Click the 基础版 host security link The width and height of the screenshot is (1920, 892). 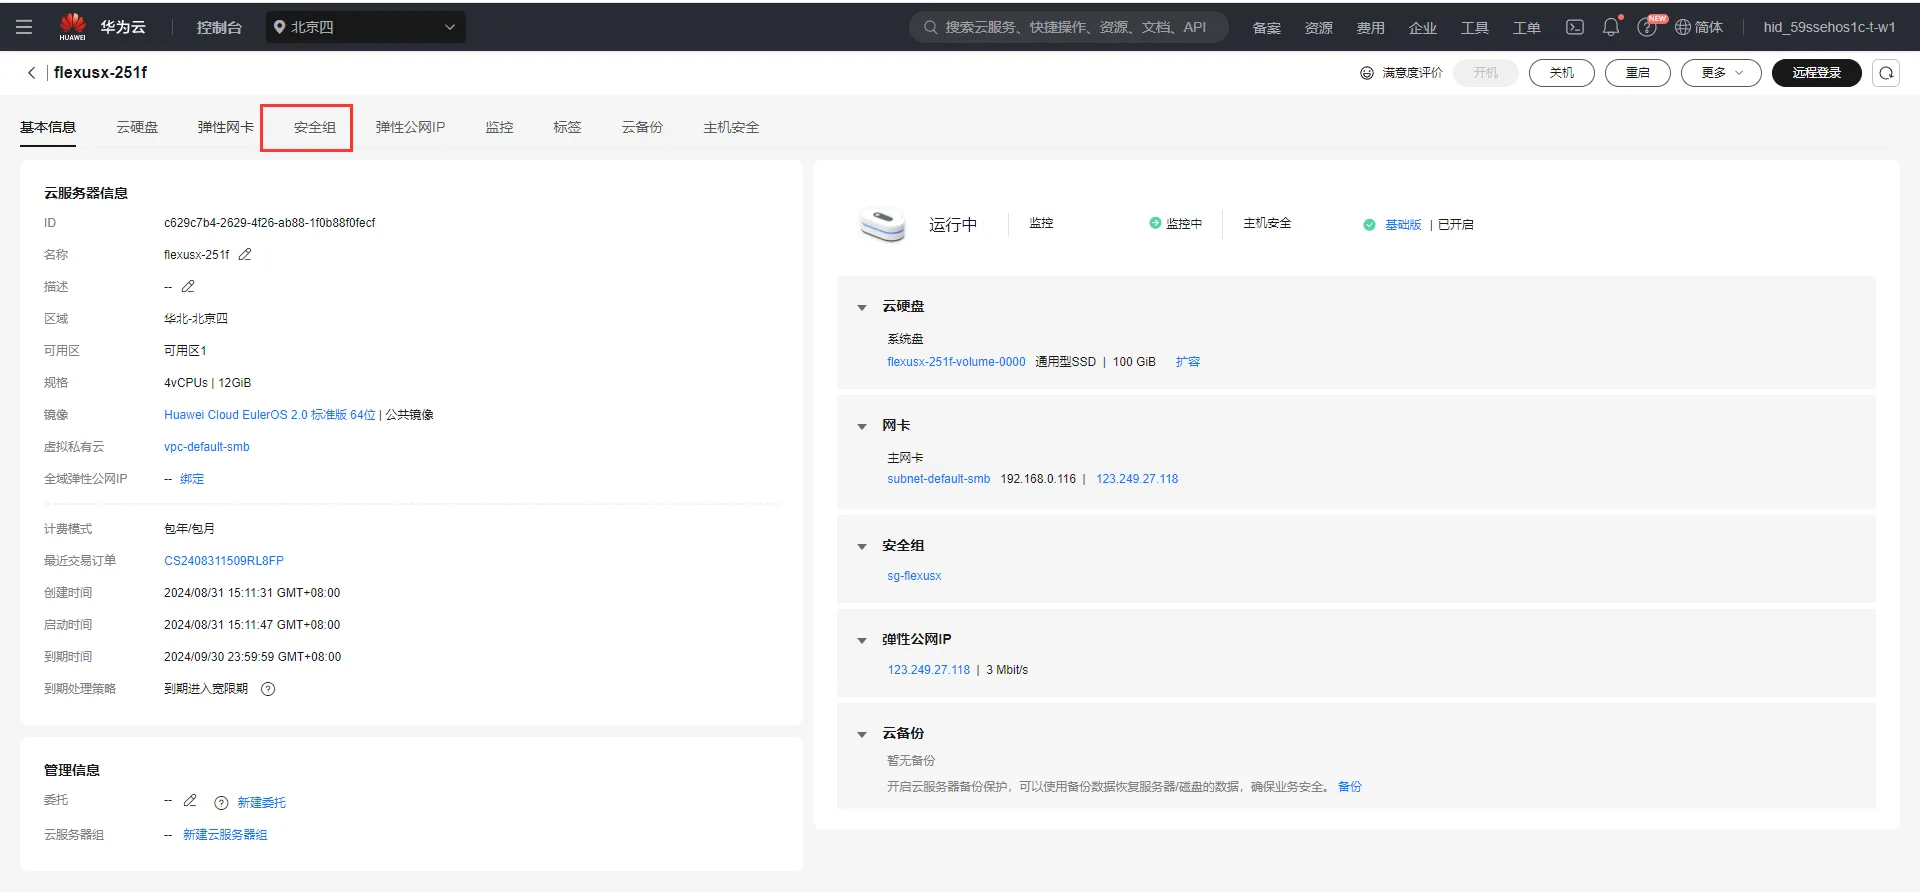pos(1403,224)
